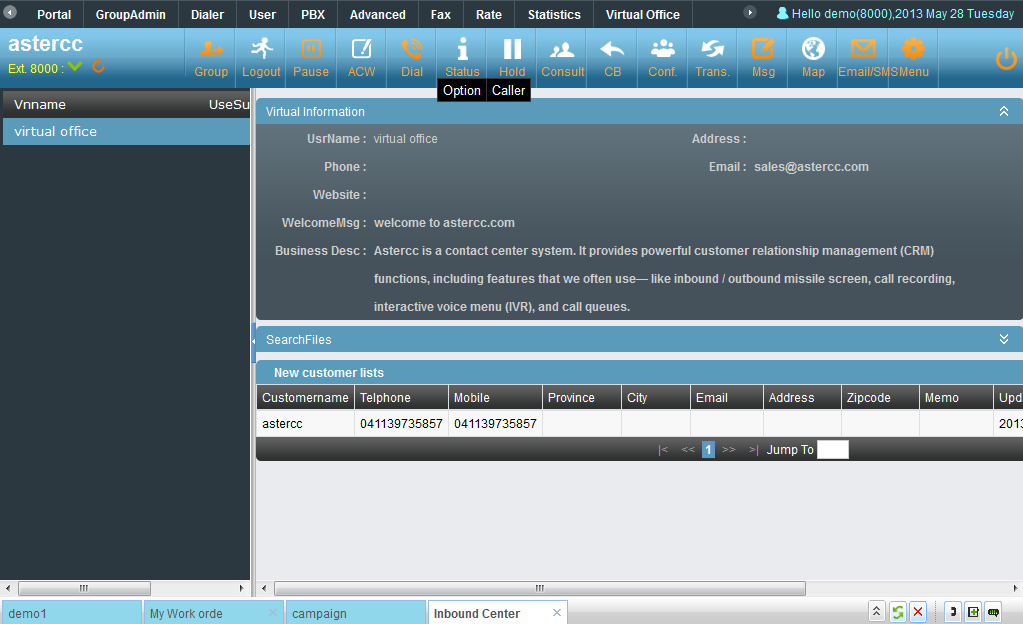Expand the SearchFiles panel
This screenshot has height=624, width=1023.
click(x=1003, y=339)
